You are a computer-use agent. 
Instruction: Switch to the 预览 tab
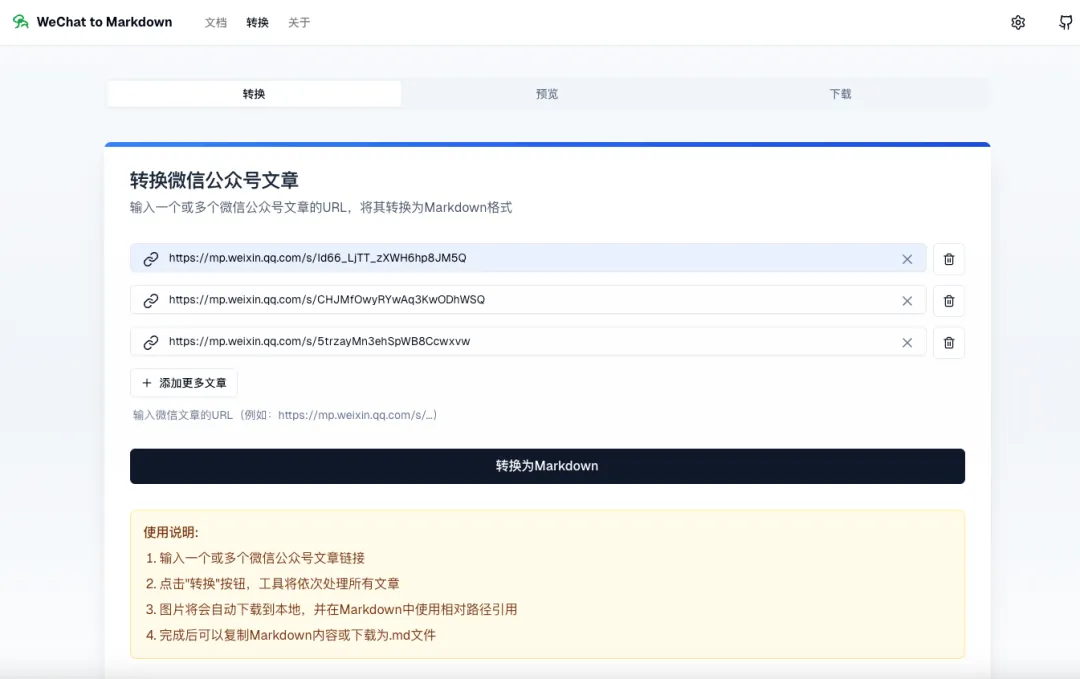[547, 94]
